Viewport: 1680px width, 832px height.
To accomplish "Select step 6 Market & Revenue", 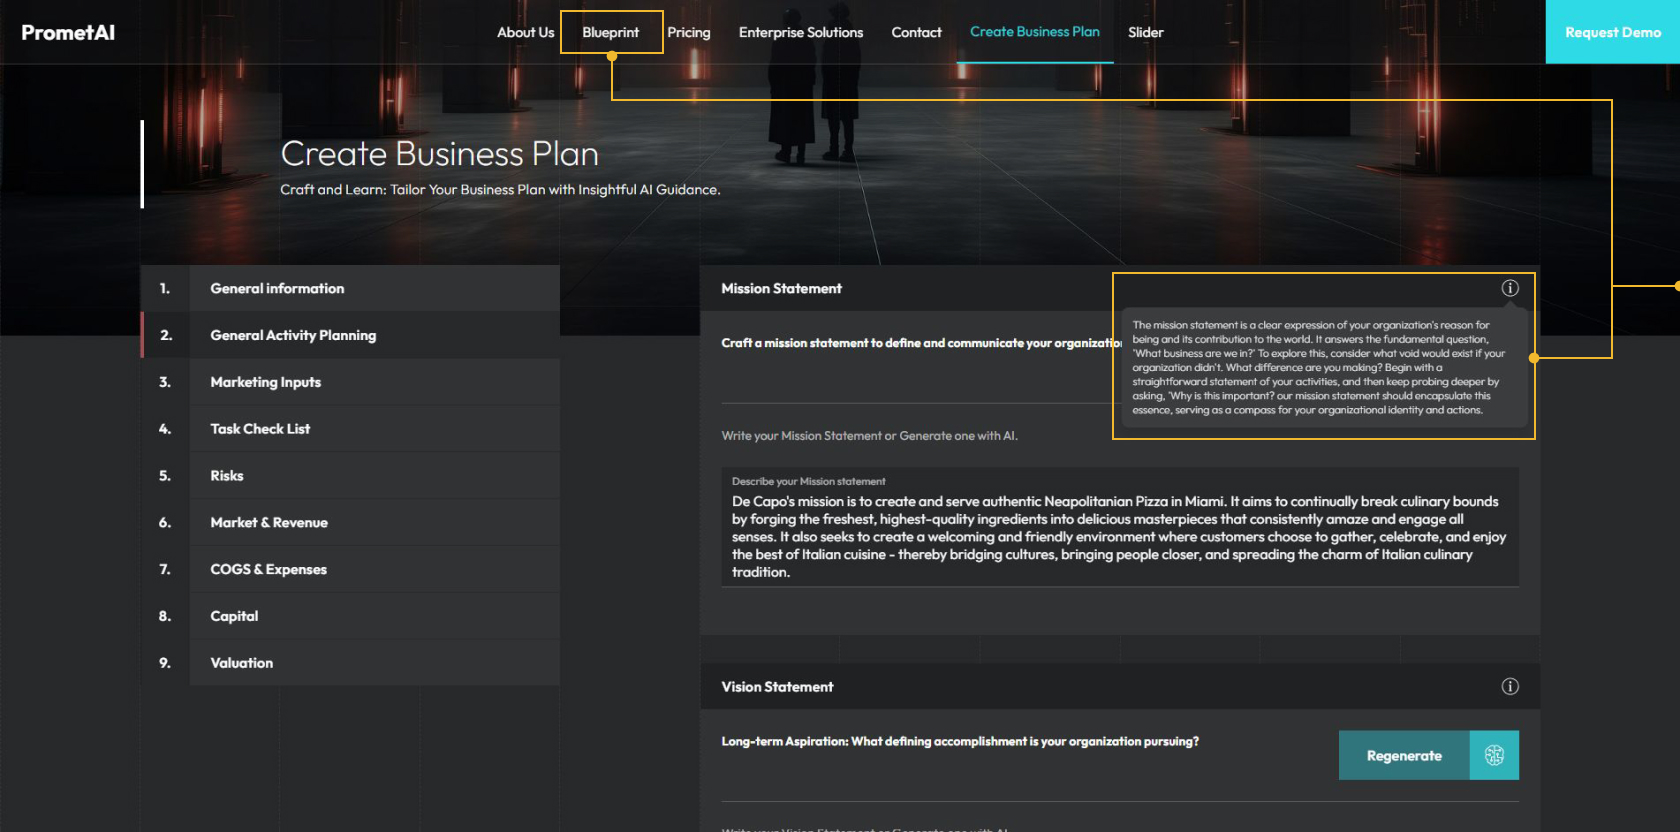I will [x=350, y=522].
